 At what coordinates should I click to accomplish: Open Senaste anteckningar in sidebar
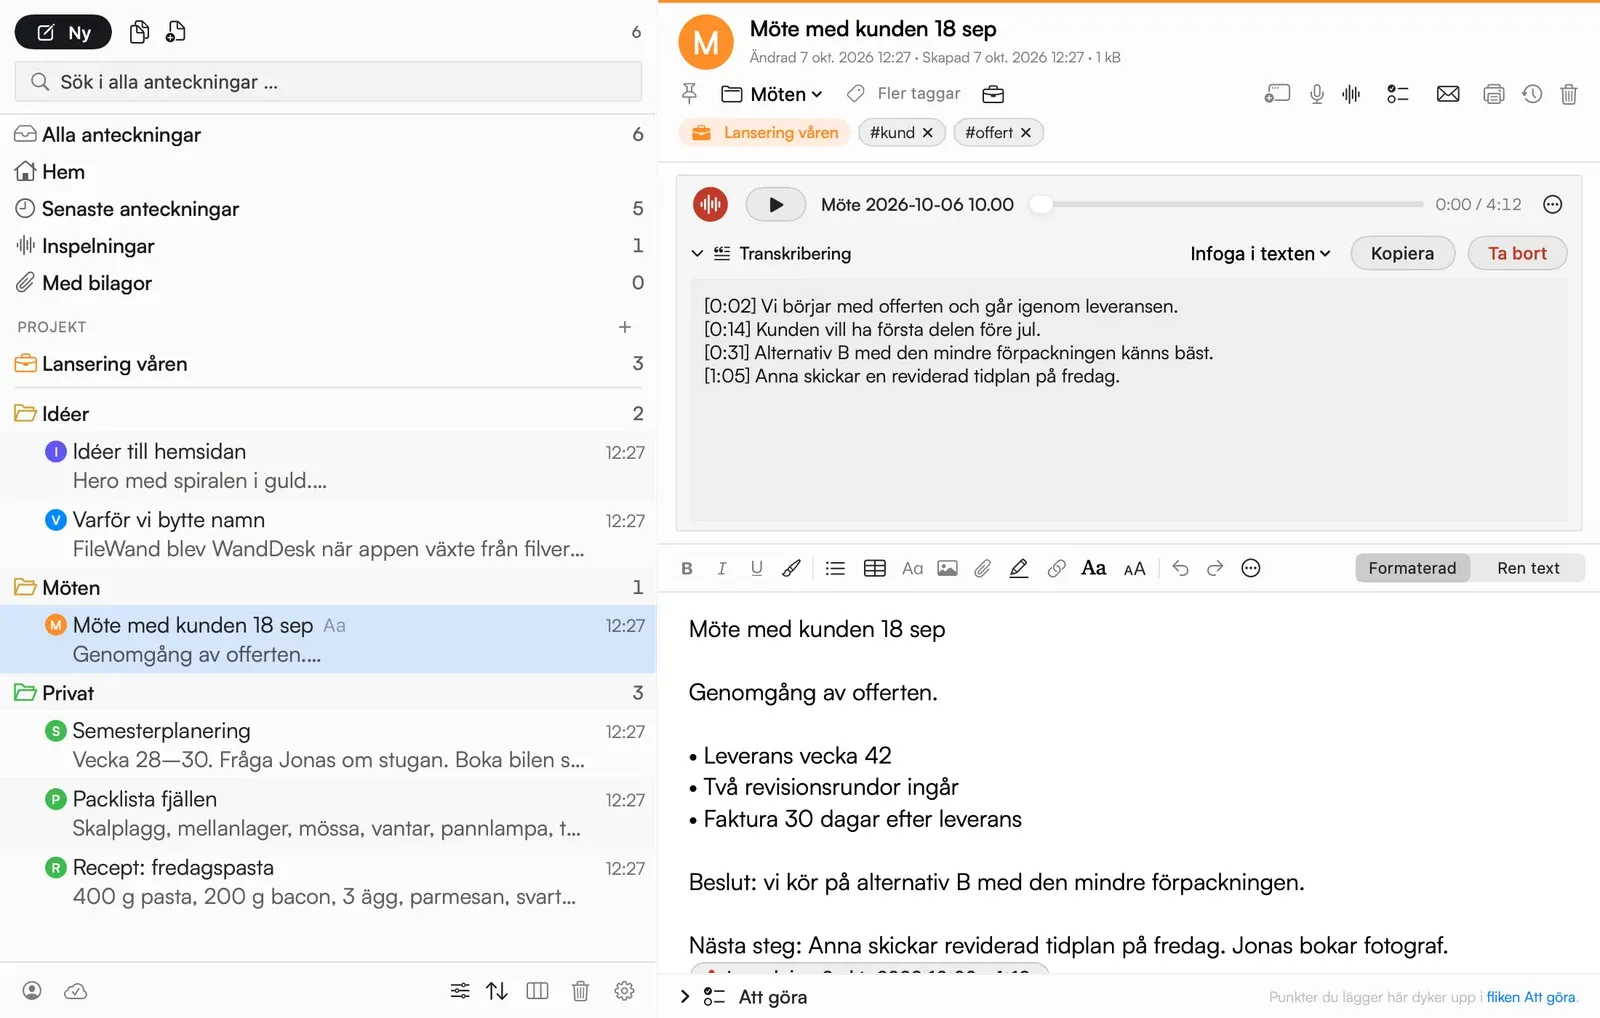[328, 209]
